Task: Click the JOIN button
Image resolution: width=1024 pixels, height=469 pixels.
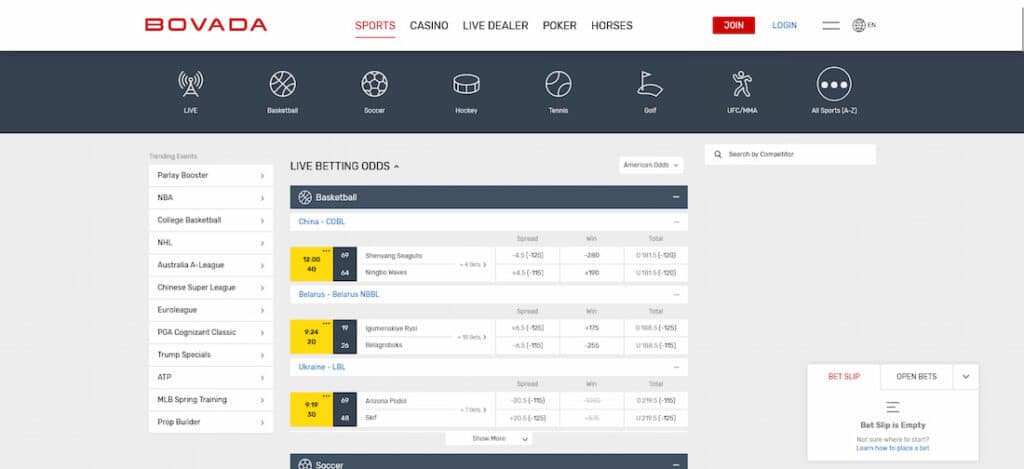Action: pos(733,25)
